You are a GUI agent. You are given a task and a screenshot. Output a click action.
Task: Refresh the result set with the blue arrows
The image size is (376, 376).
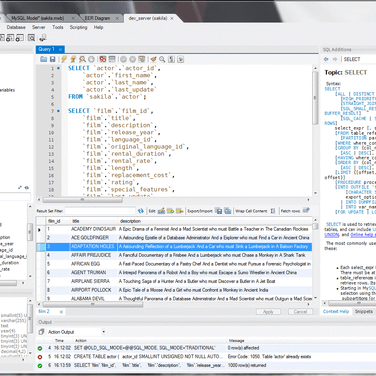141,211
